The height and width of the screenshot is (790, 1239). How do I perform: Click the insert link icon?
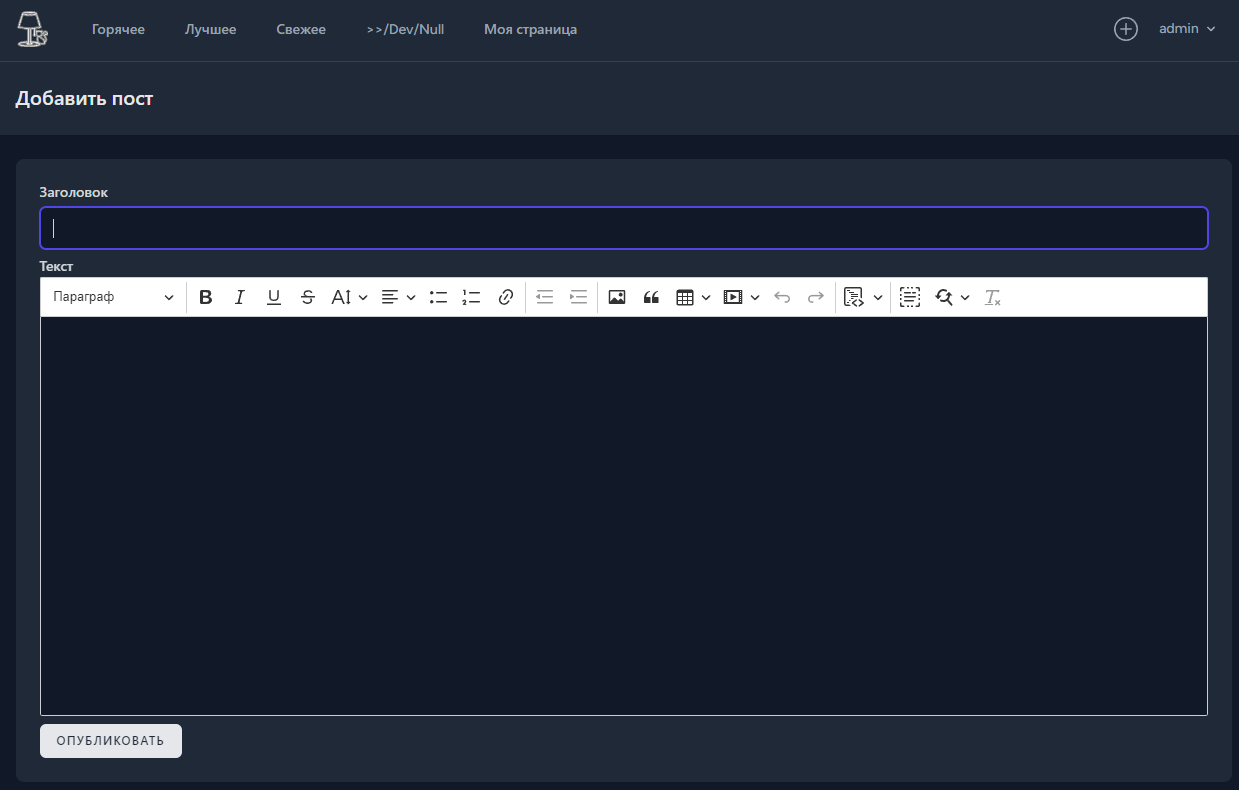pos(506,297)
